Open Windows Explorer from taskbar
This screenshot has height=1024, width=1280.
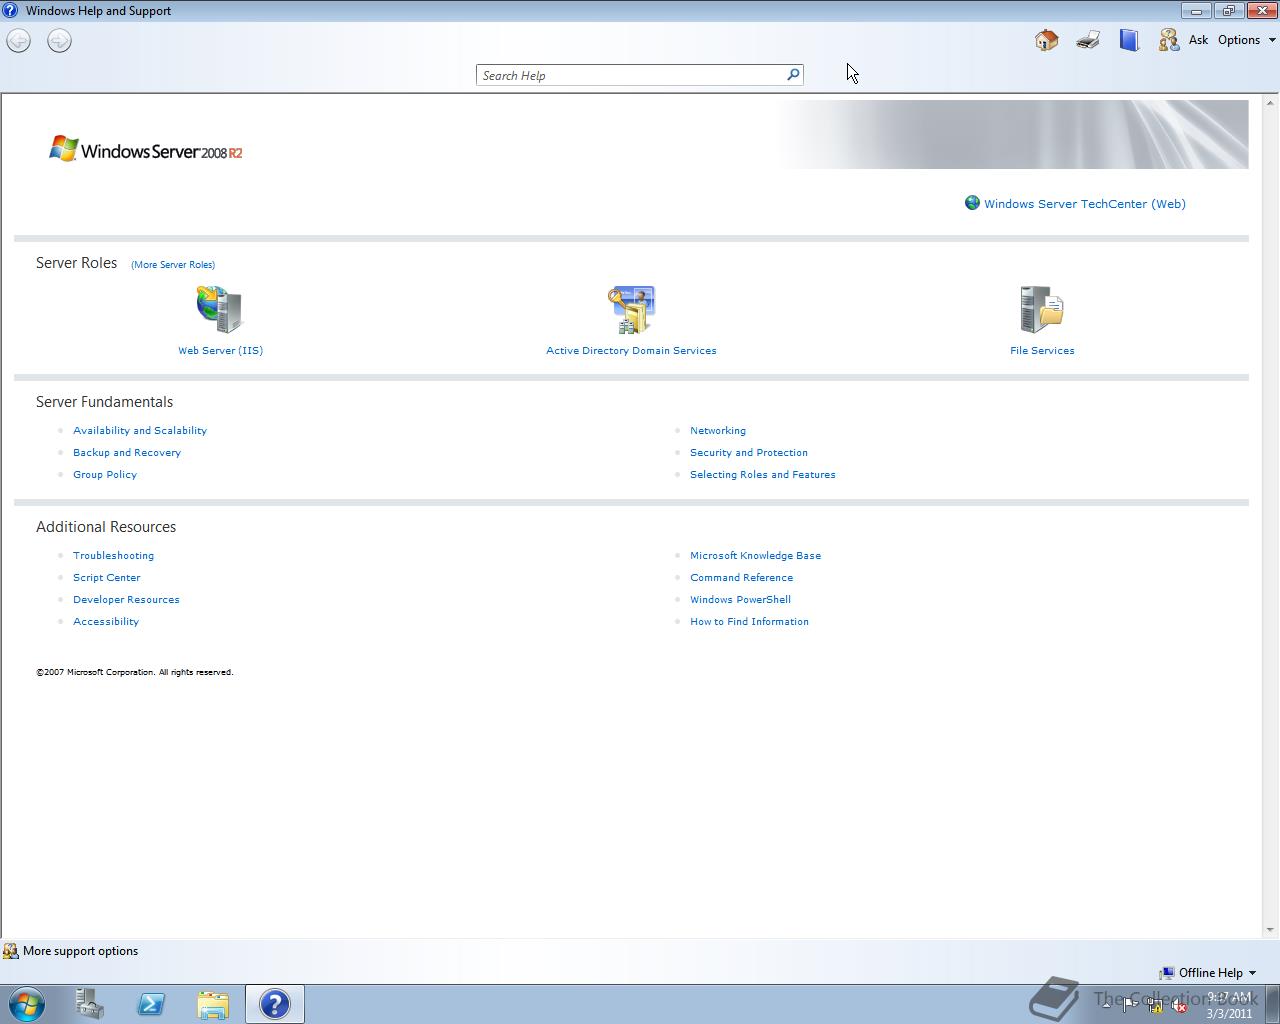tap(213, 1004)
